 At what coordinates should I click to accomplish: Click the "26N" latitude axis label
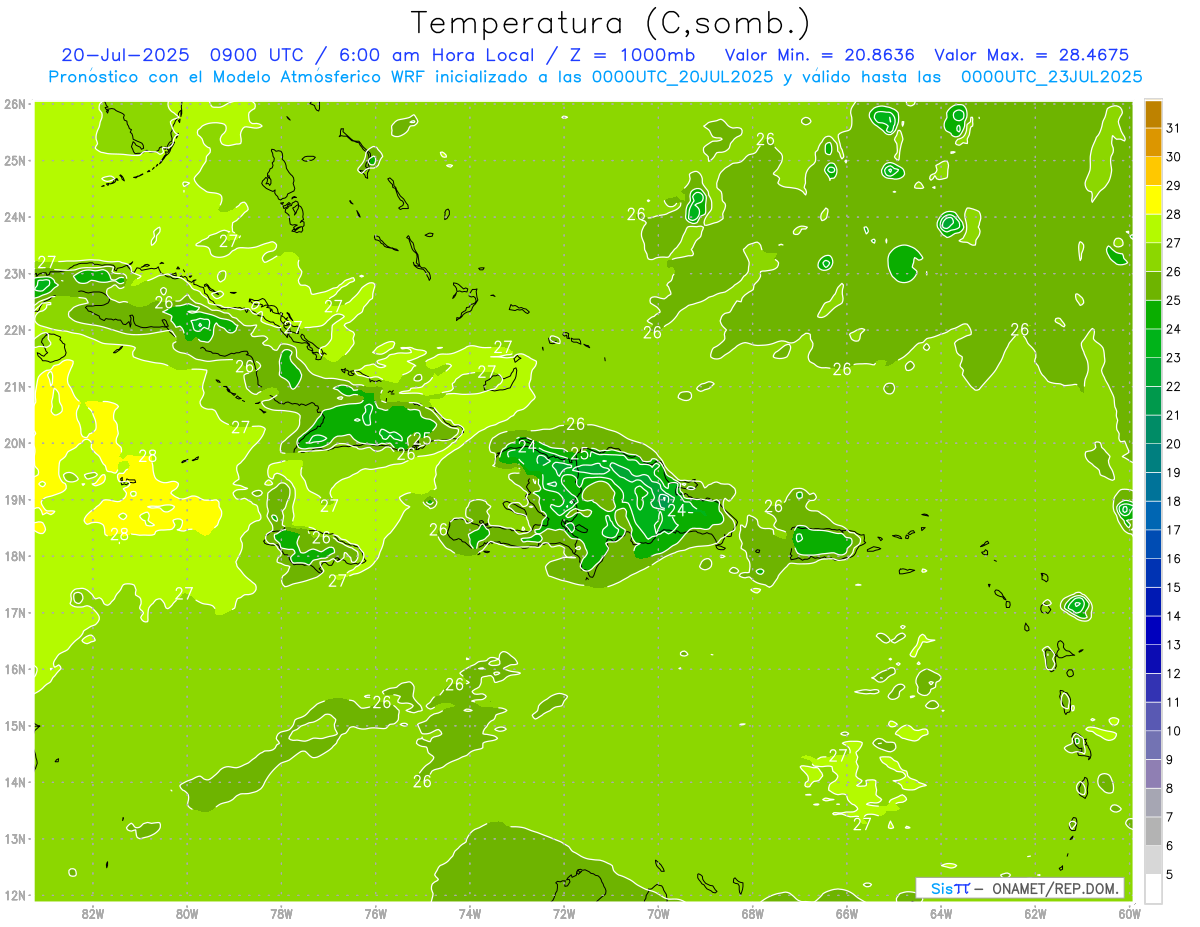click(15, 104)
